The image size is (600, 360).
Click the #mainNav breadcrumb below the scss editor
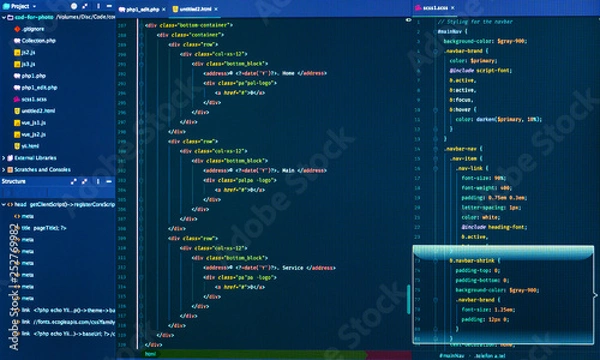[x=452, y=356]
